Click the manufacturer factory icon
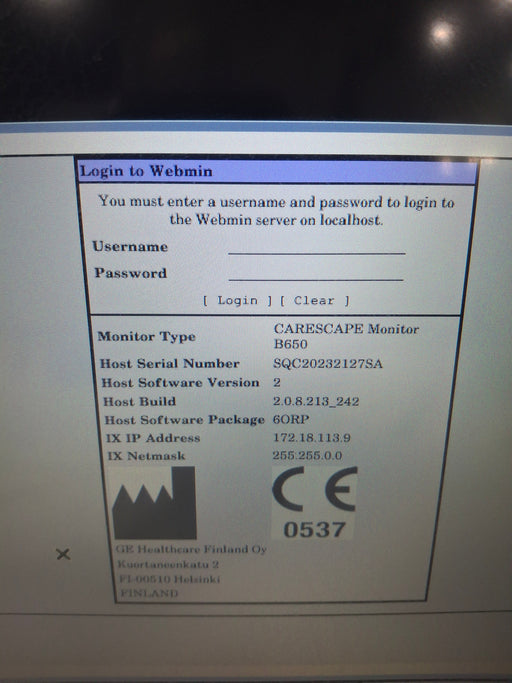 (x=154, y=503)
